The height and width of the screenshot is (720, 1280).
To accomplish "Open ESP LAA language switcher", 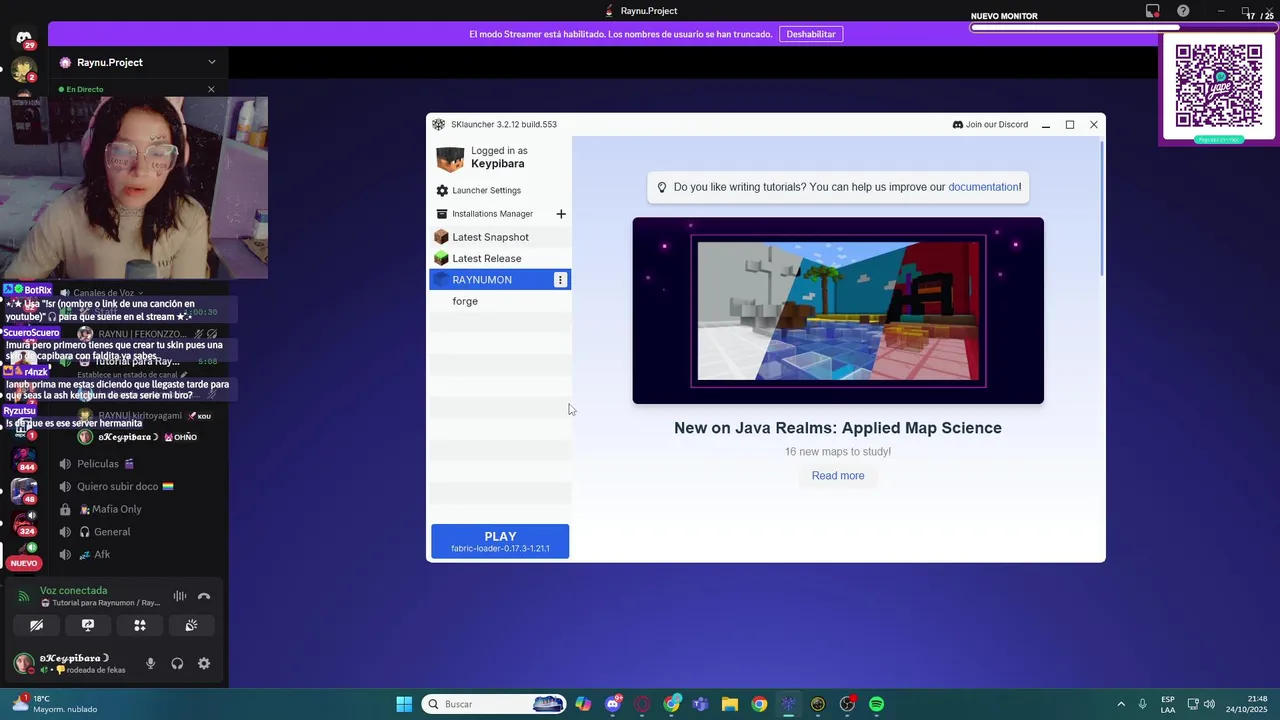I will pos(1168,704).
